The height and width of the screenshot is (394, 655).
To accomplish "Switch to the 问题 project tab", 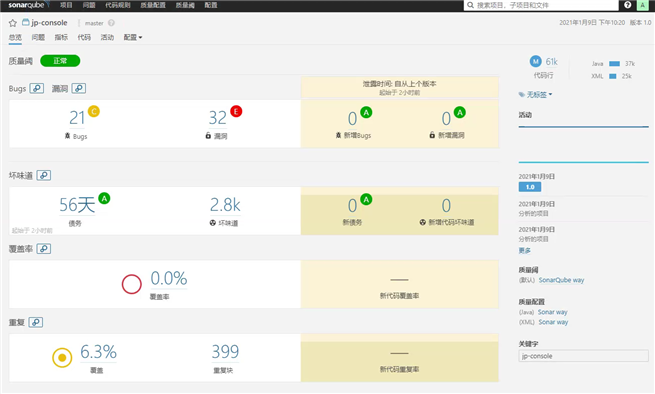I will pos(38,38).
